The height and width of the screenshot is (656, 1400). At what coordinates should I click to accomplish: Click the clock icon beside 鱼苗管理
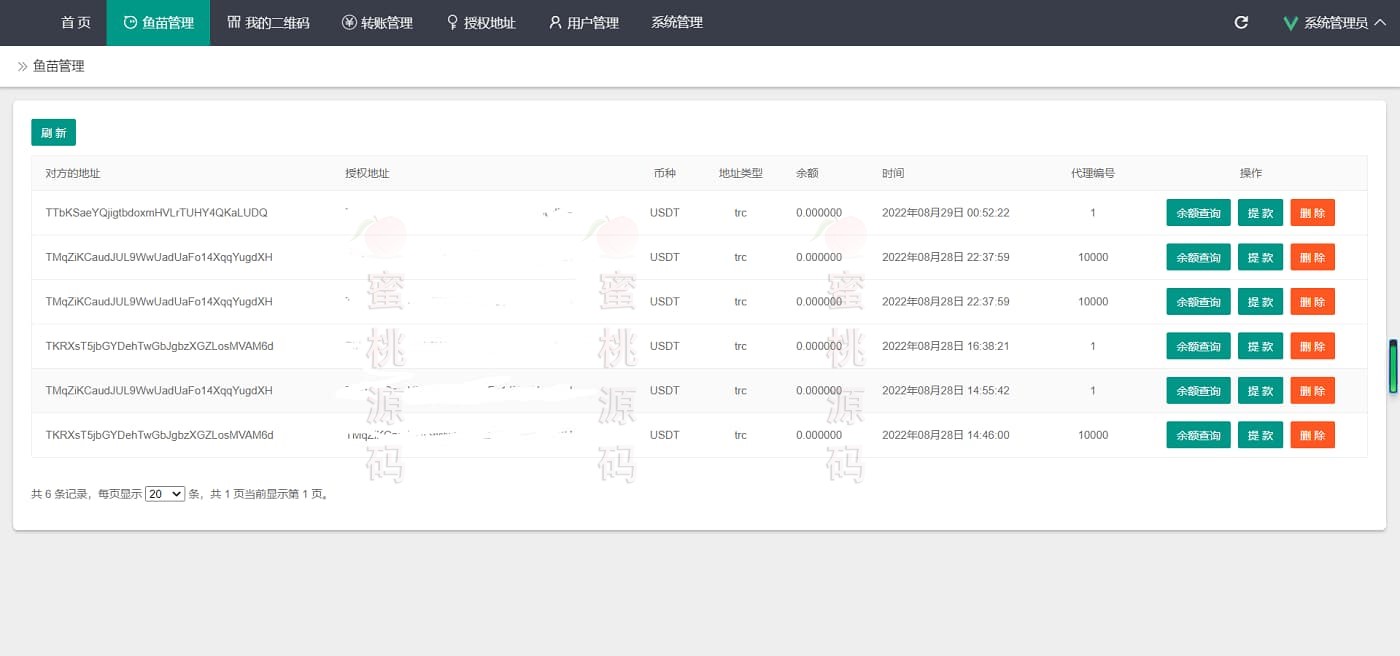[130, 22]
